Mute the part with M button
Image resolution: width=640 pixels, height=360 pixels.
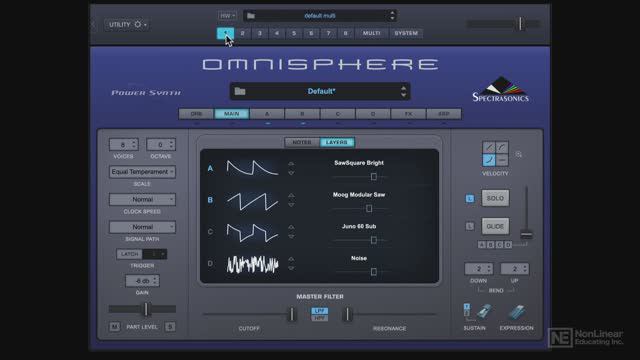(x=115, y=327)
